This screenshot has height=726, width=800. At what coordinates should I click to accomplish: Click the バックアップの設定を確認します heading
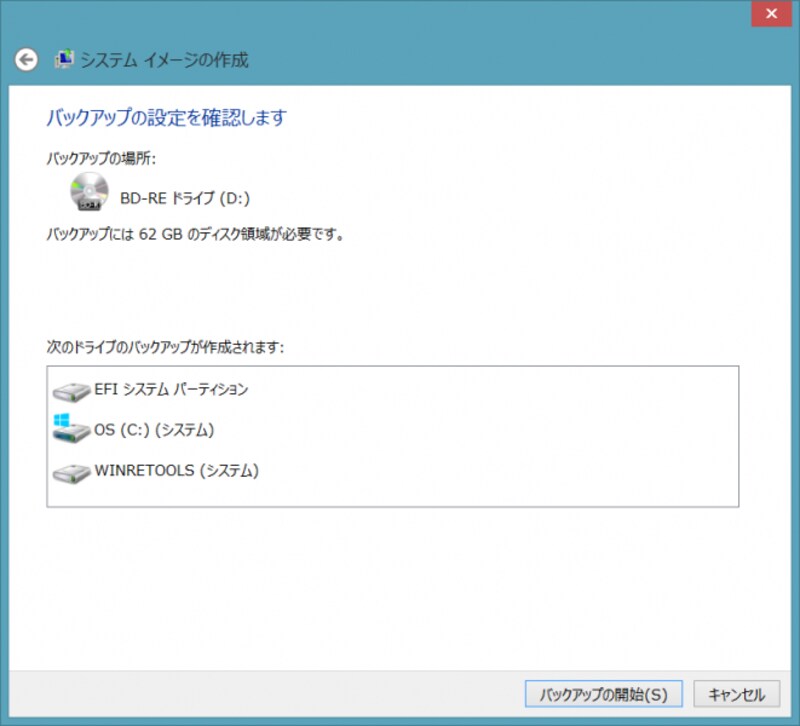pyautogui.click(x=166, y=118)
